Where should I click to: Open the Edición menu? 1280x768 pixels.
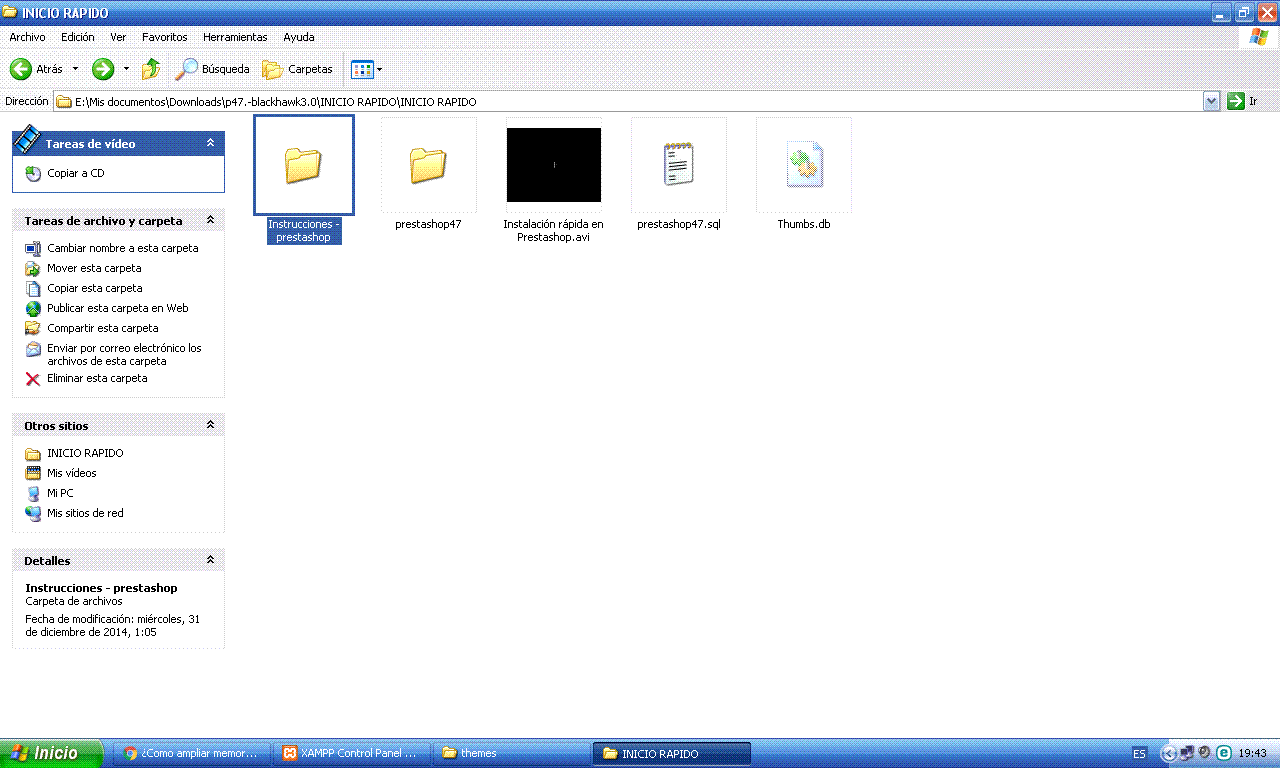pos(78,37)
